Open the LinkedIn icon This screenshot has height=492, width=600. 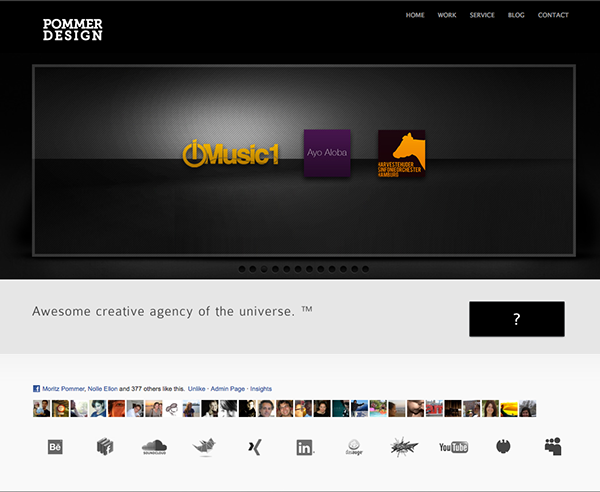tap(305, 447)
